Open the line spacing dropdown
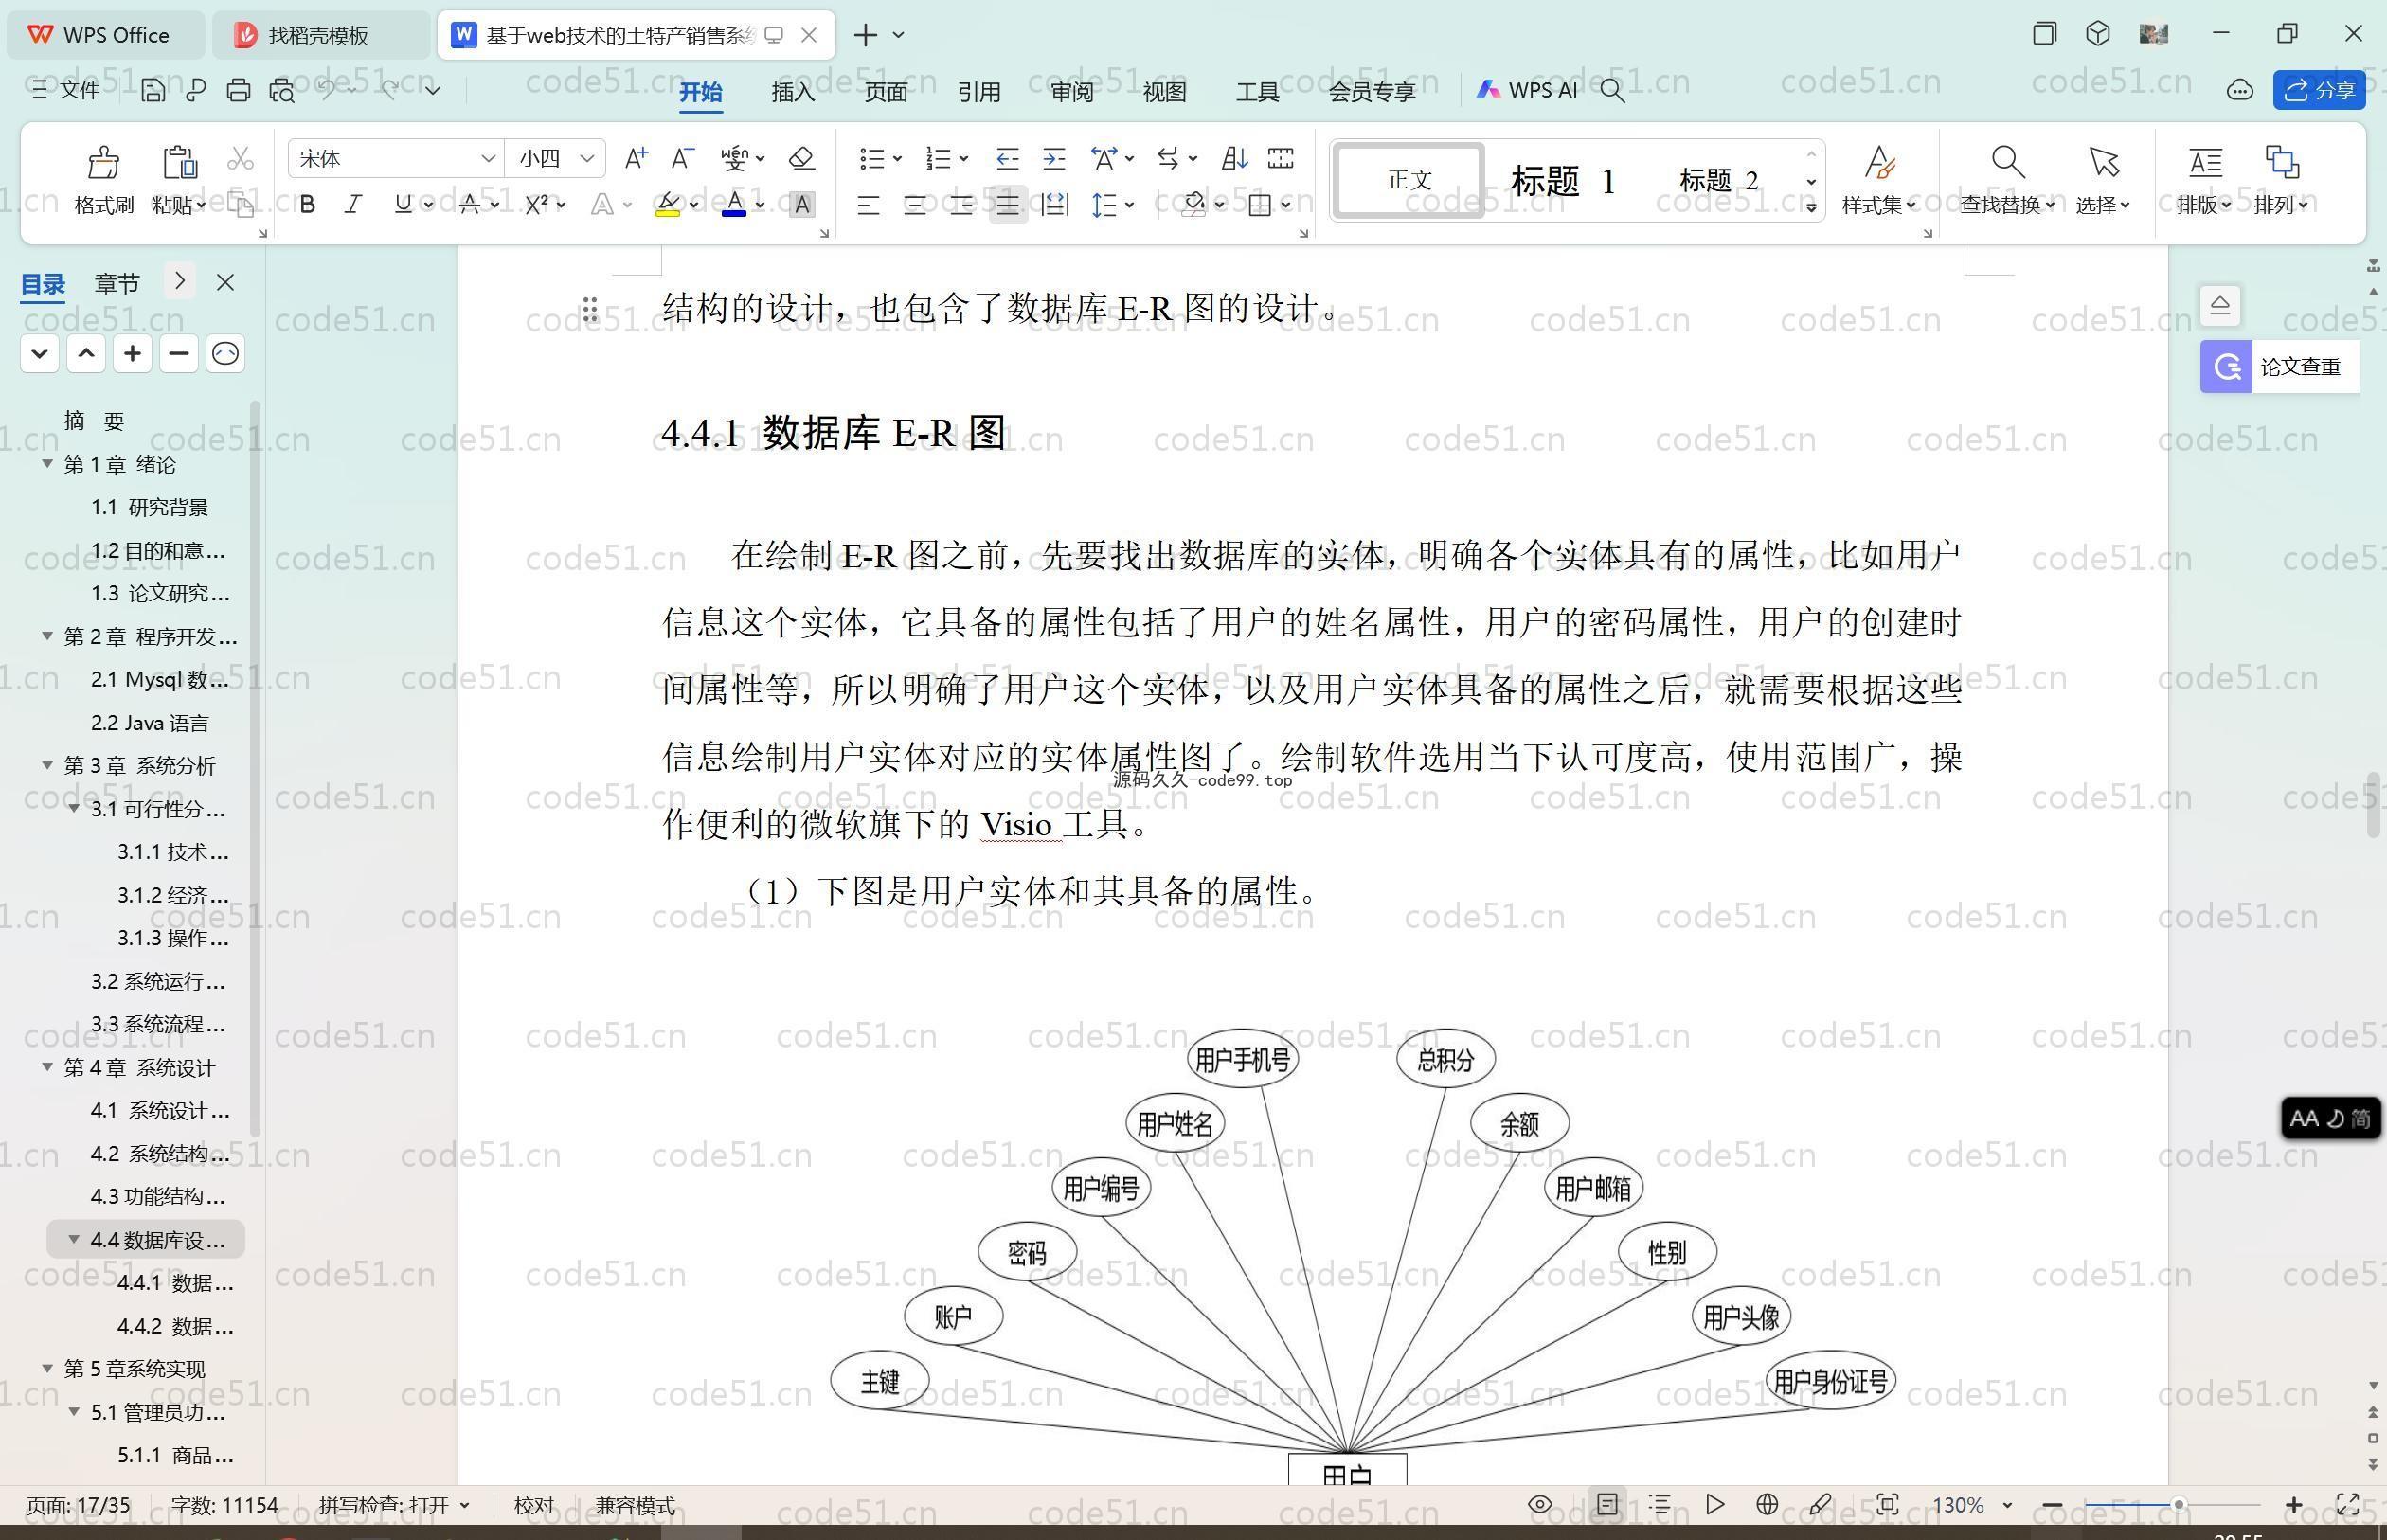 coord(1130,205)
